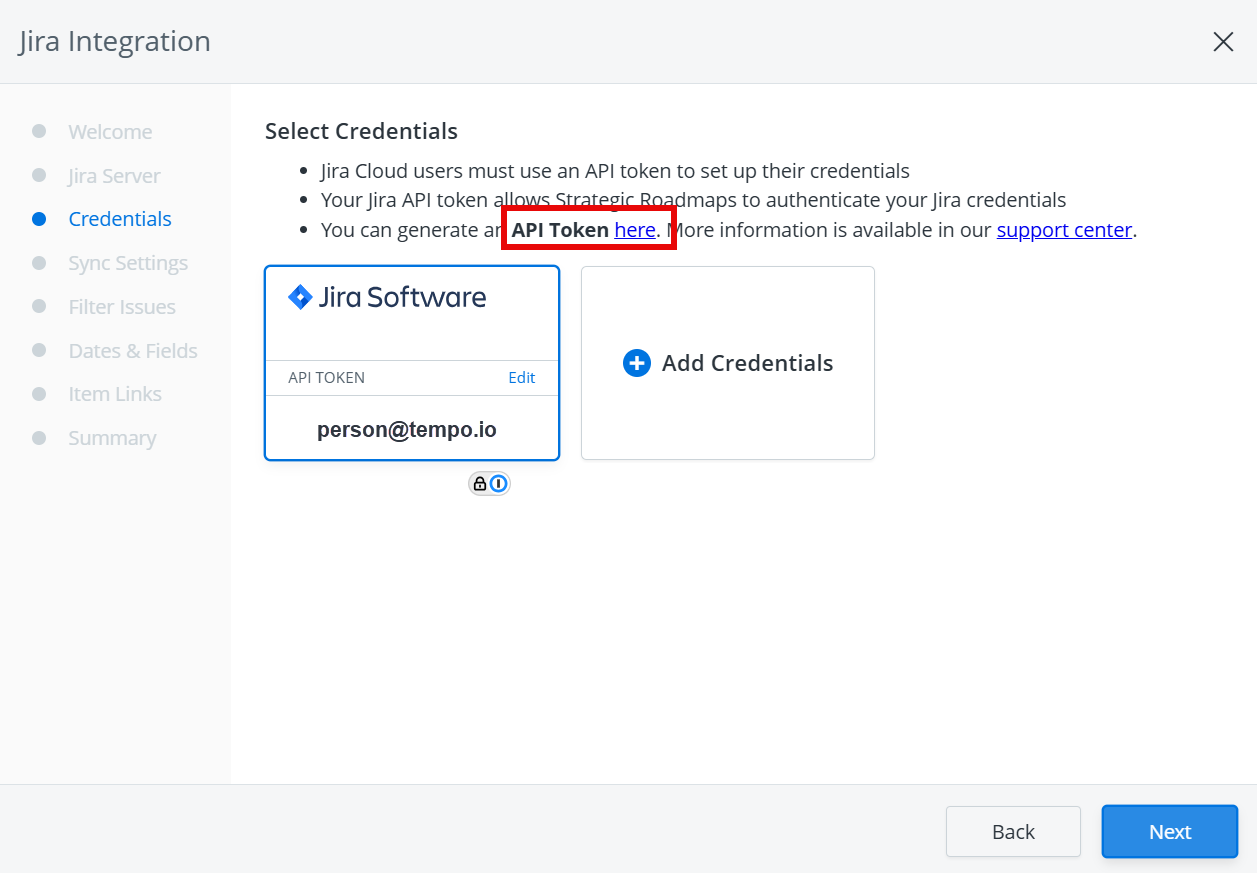Click the highlighted here link to generate API Token
Screen dimensions: 1257x873
(637, 229)
